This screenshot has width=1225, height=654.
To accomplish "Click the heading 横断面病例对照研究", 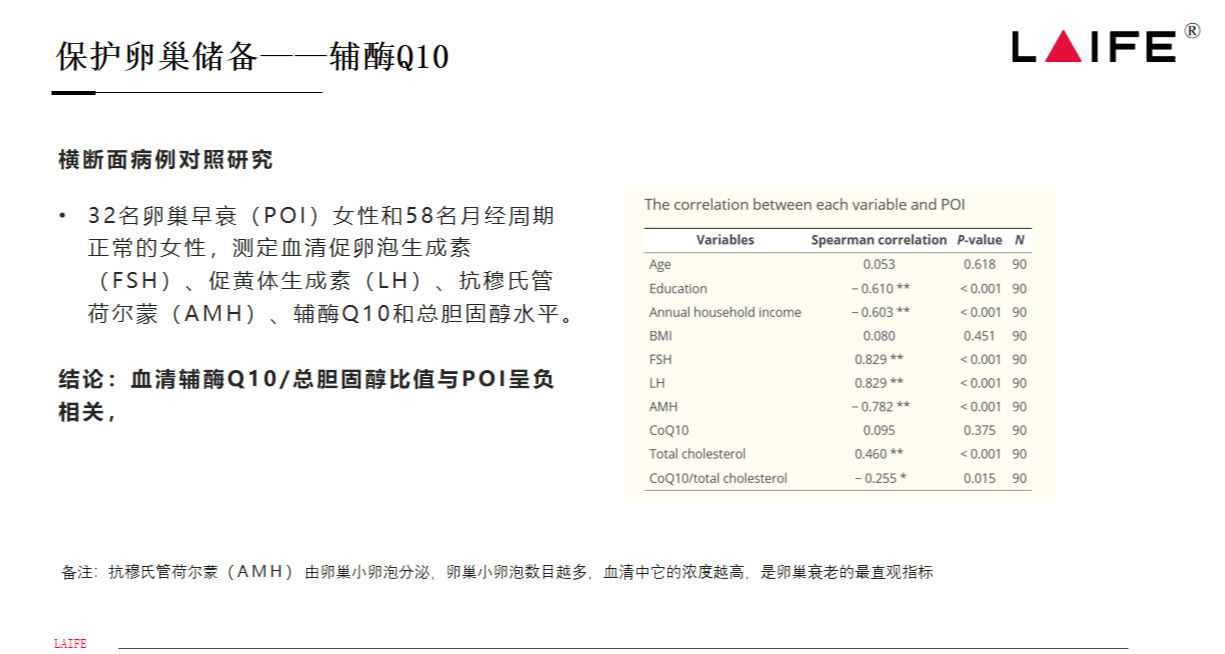I will click(166, 160).
